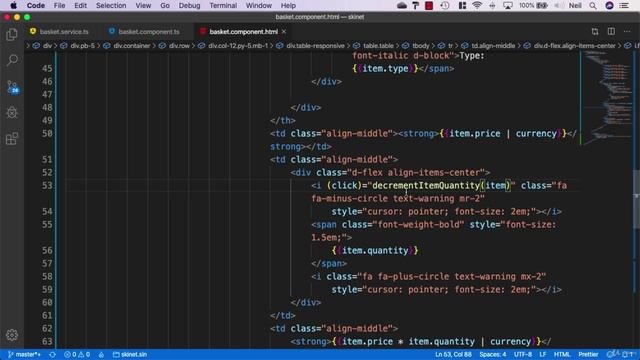The width and height of the screenshot is (640, 360).
Task: Select div.table-responsive breadcrumb item
Action: click(315, 46)
